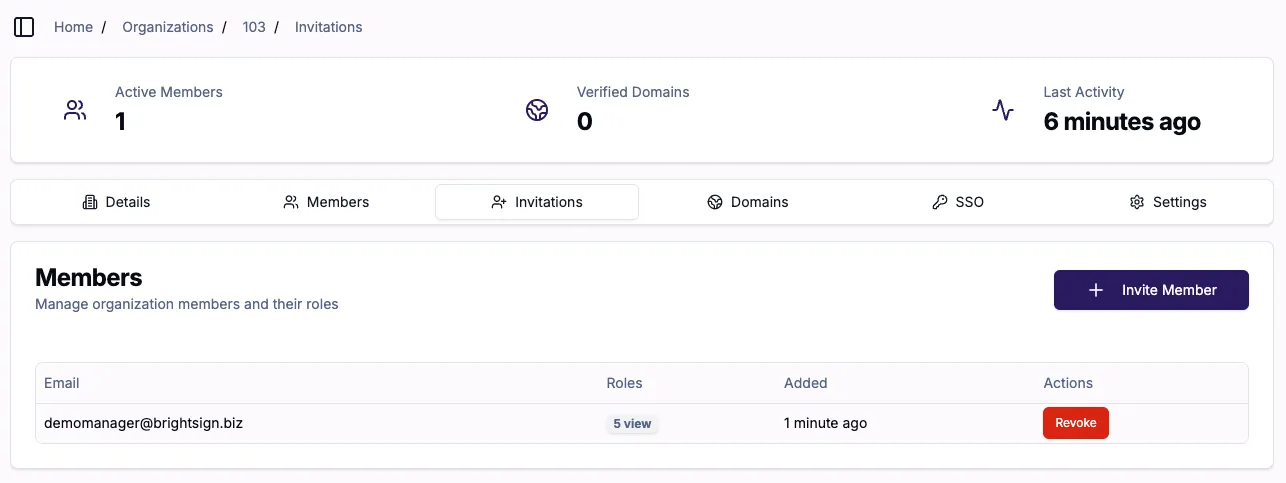Viewport: 1286px width, 483px height.
Task: Click the '6 minutes ago' value
Action: pos(1122,122)
